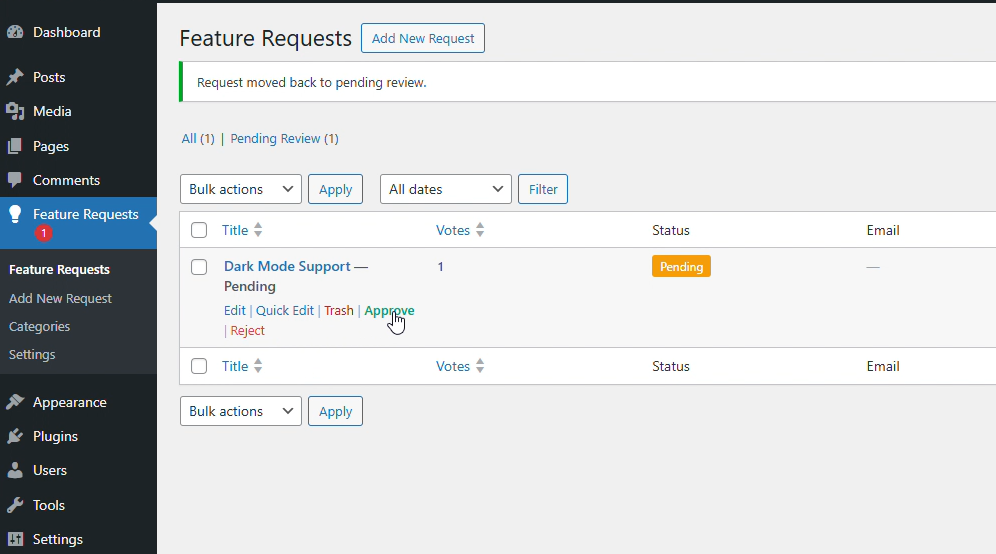Click the Edit row action link
Image resolution: width=996 pixels, height=554 pixels.
234,310
